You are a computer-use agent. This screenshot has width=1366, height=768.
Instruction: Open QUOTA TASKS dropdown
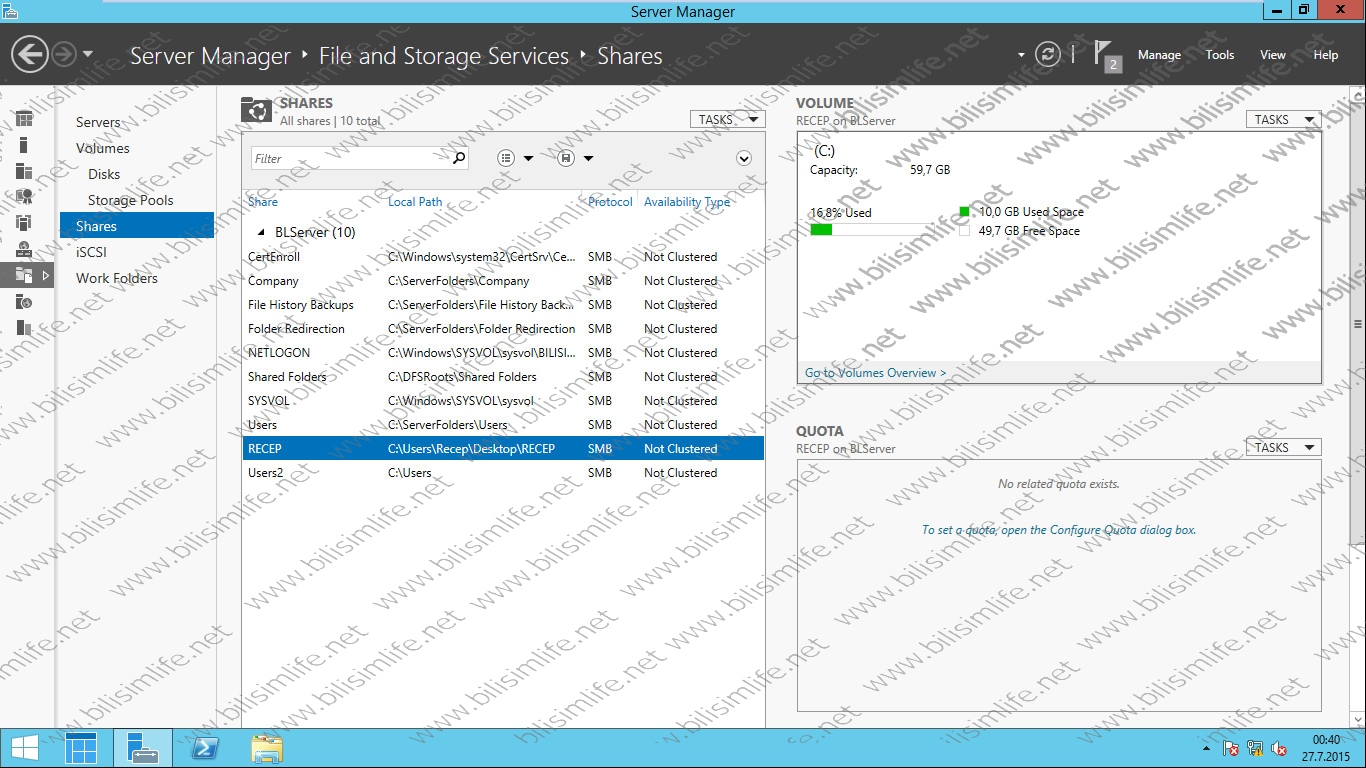point(1283,447)
